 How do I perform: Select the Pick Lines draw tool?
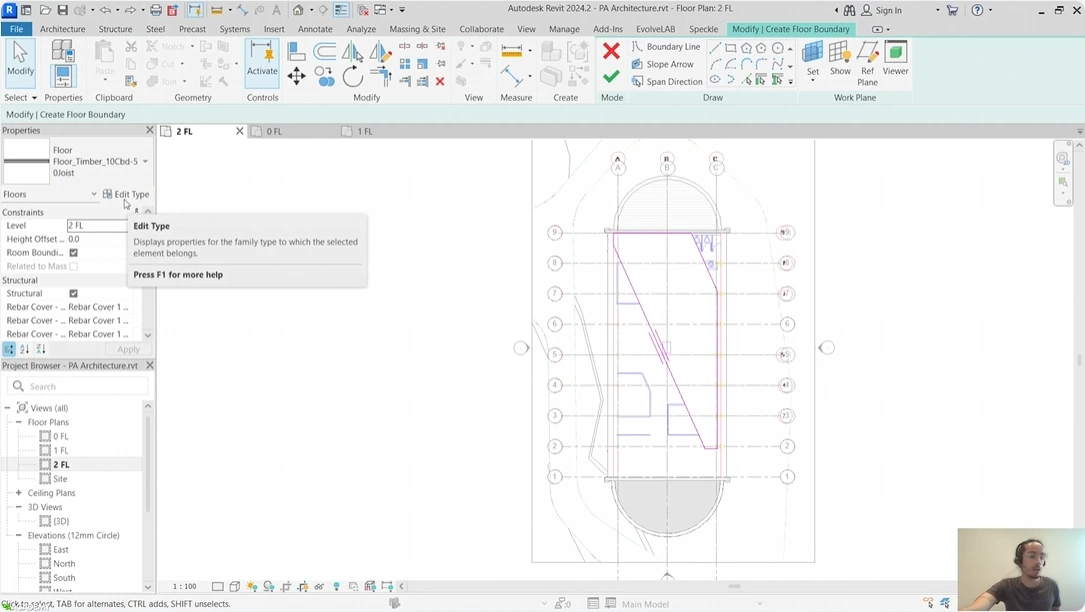(x=746, y=80)
